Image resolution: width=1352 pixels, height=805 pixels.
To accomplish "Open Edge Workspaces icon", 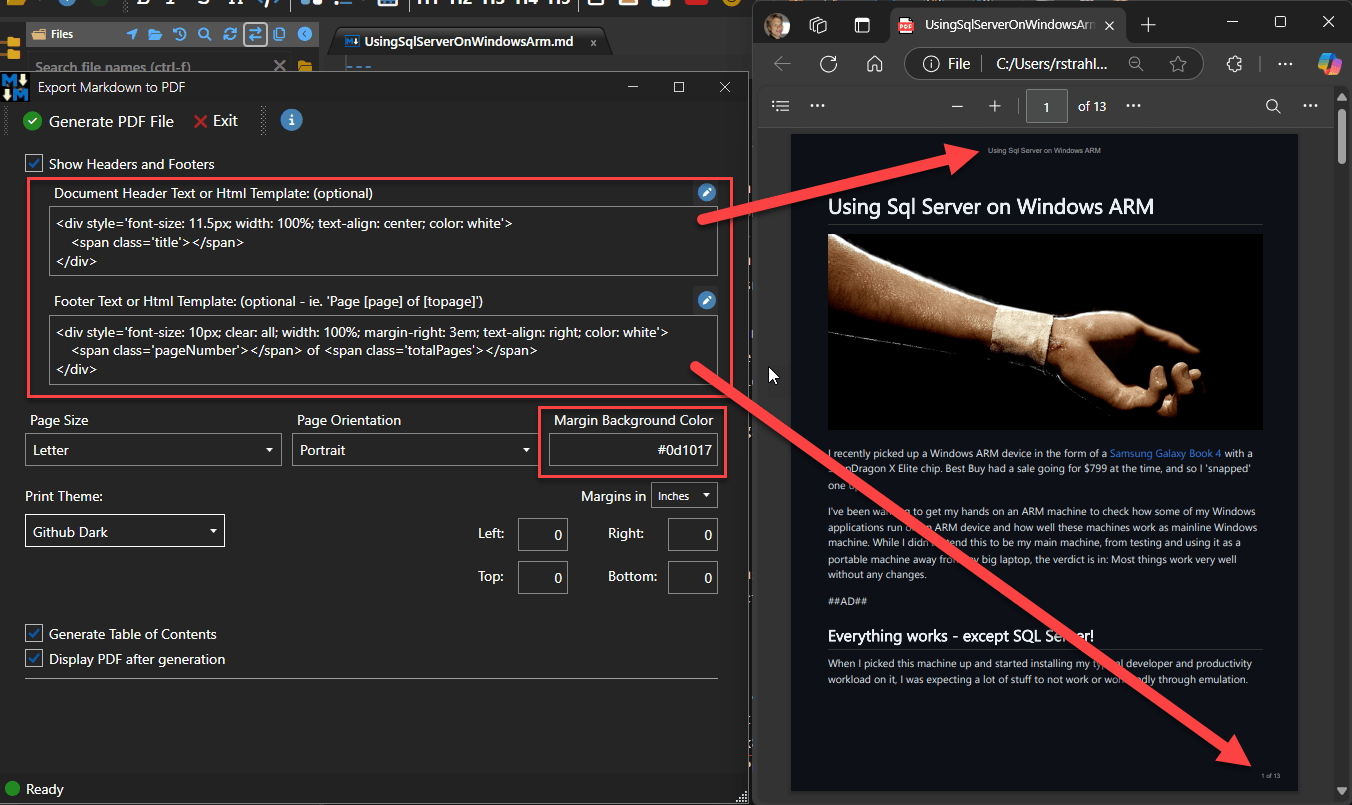I will [818, 24].
